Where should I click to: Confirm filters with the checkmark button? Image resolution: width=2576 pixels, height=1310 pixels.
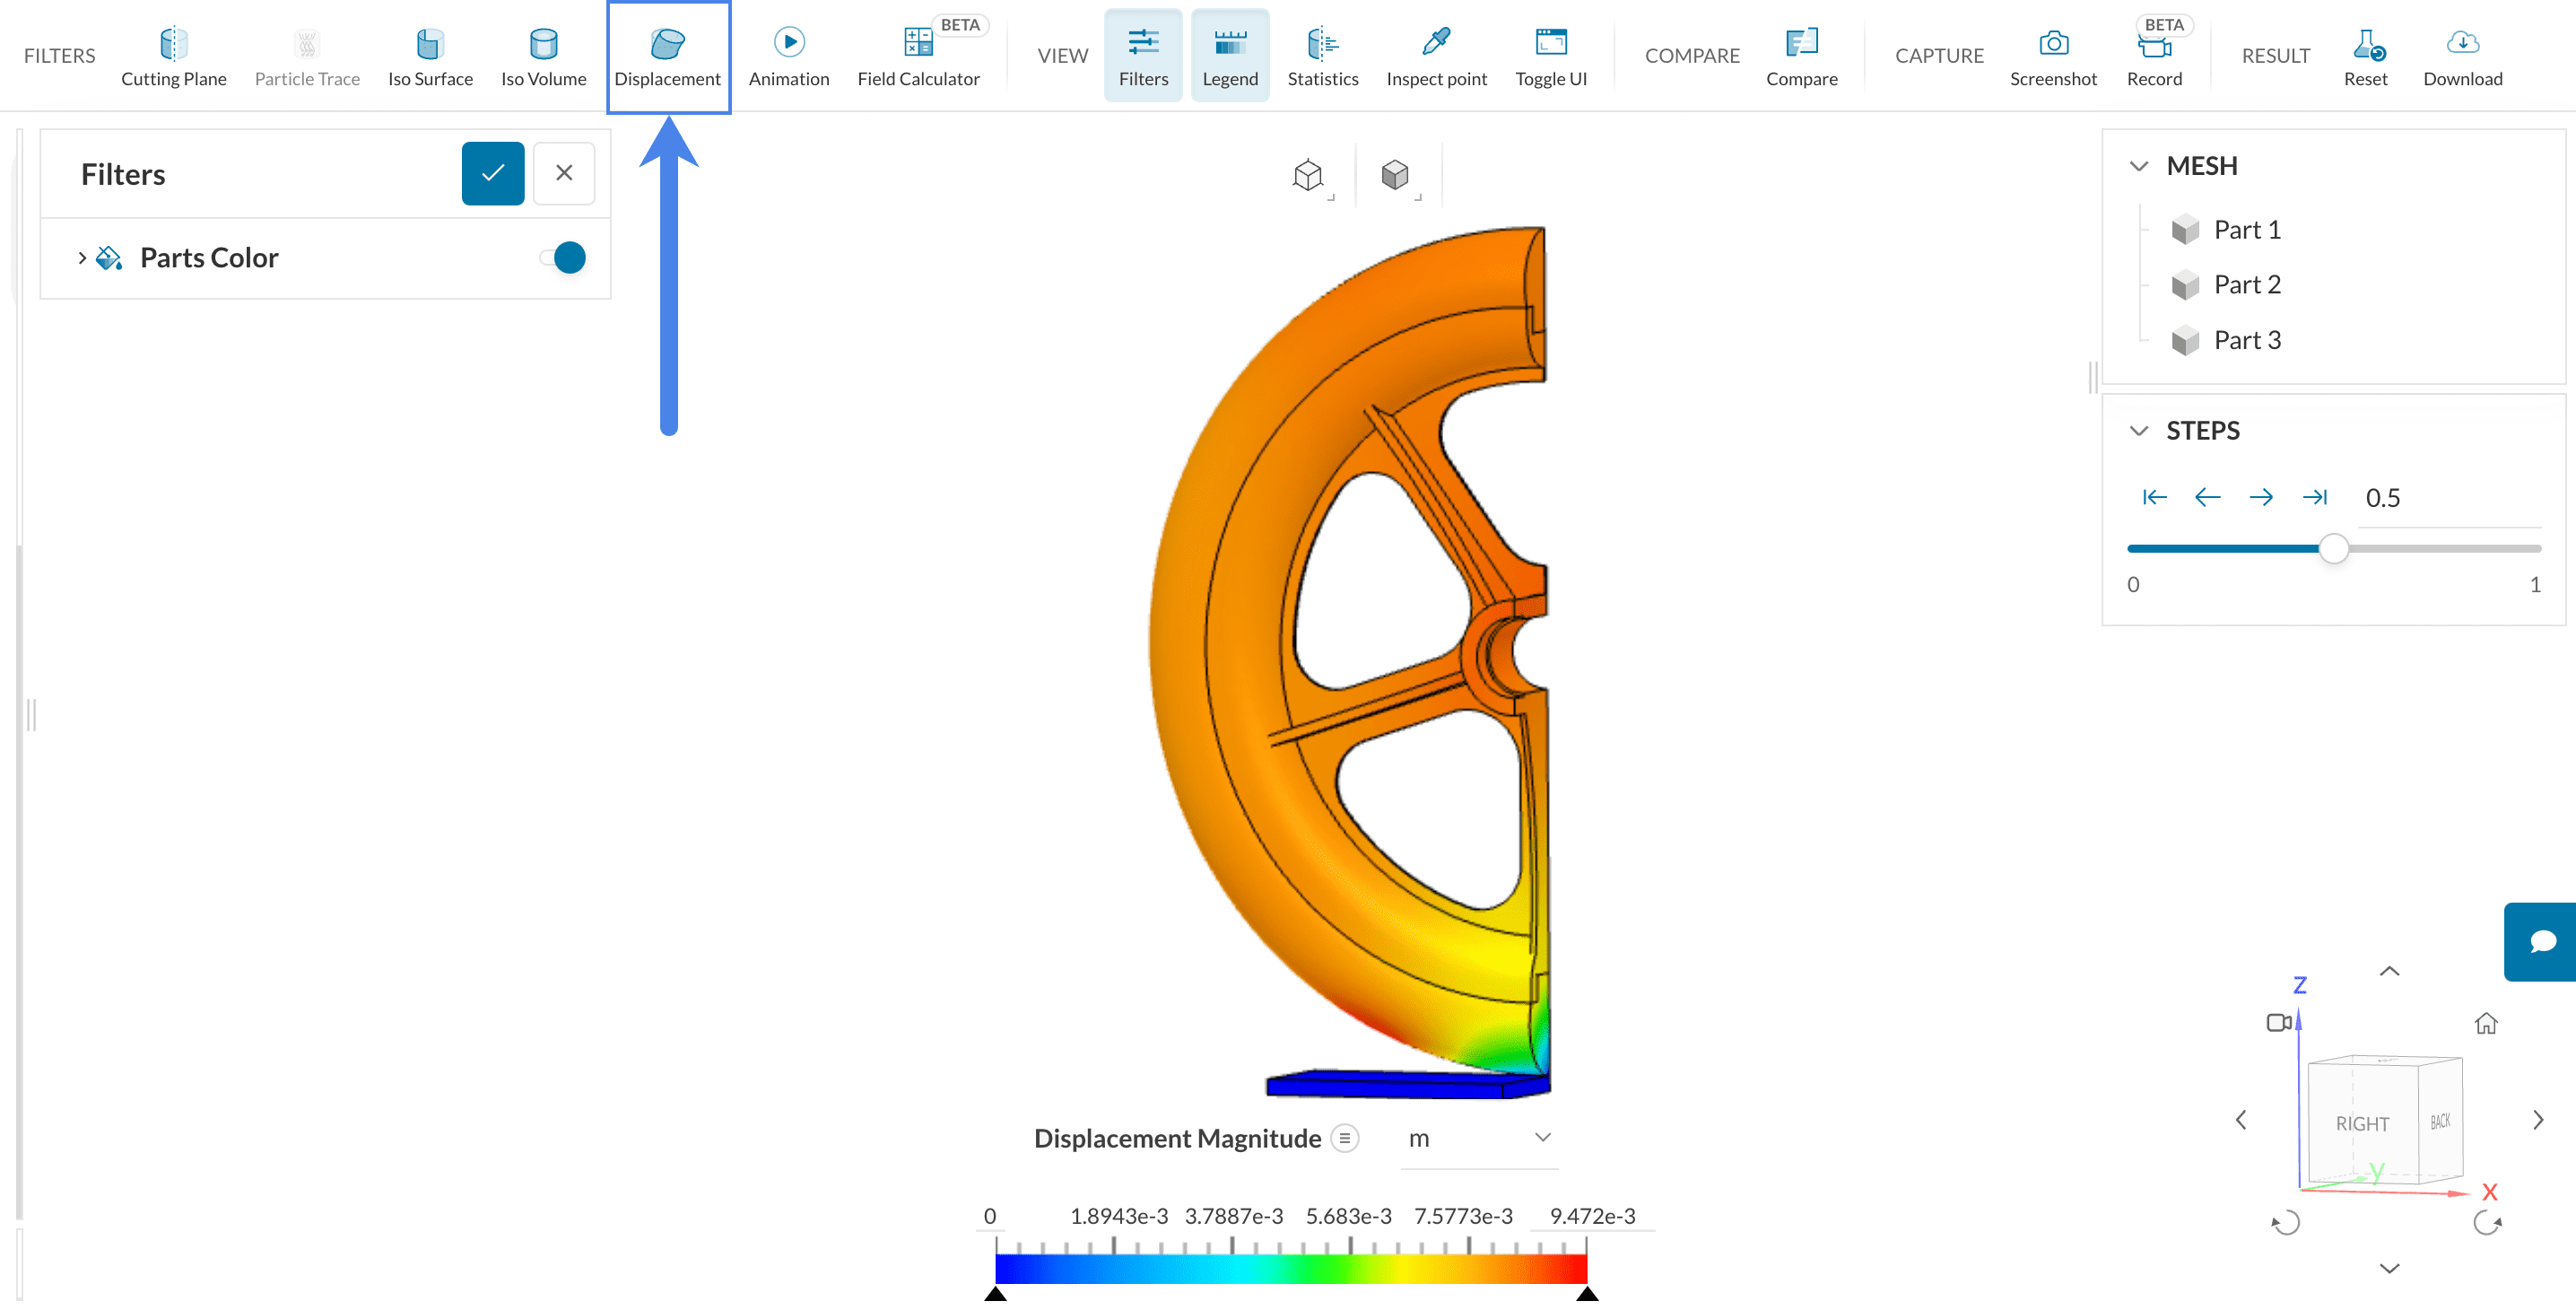click(x=492, y=173)
